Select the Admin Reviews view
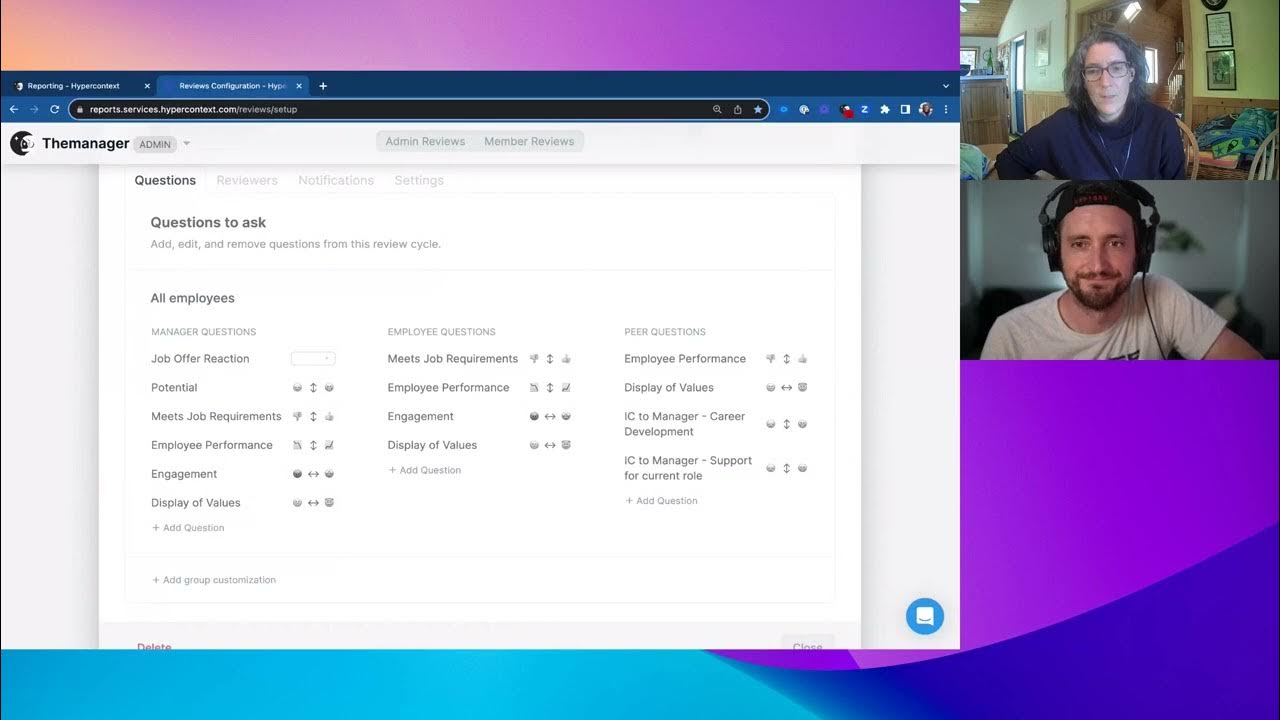This screenshot has height=720, width=1280. click(425, 142)
